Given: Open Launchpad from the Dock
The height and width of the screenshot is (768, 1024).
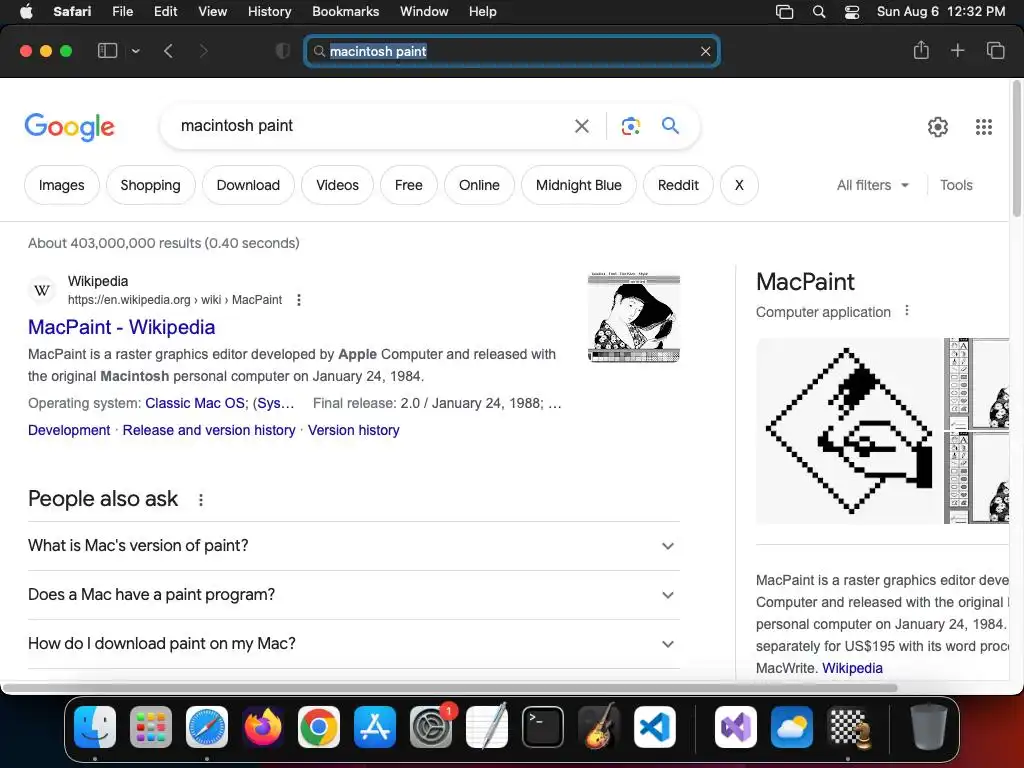Looking at the screenshot, I should [x=151, y=727].
